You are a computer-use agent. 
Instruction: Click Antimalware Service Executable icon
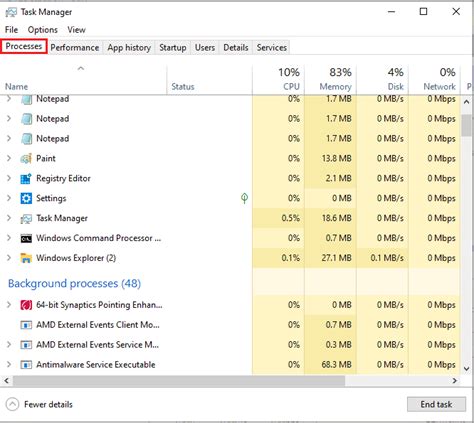coord(26,365)
